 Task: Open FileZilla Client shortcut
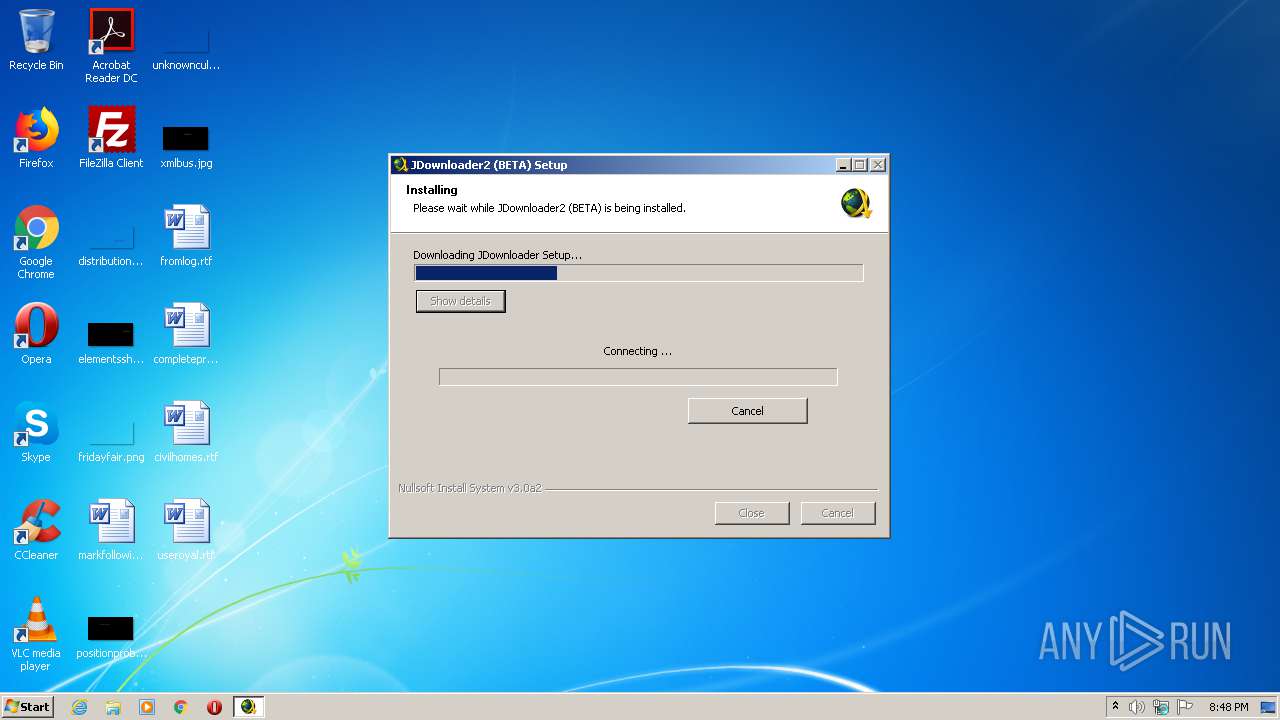pos(111,138)
